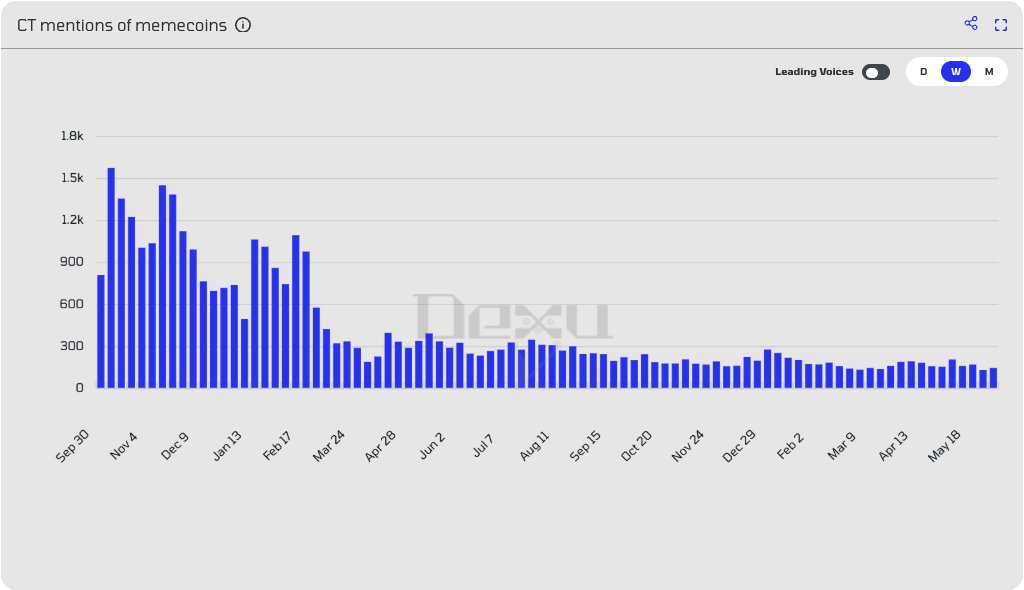This screenshot has width=1024, height=590.
Task: Click the 300 y-axis label
Action: pos(72,346)
